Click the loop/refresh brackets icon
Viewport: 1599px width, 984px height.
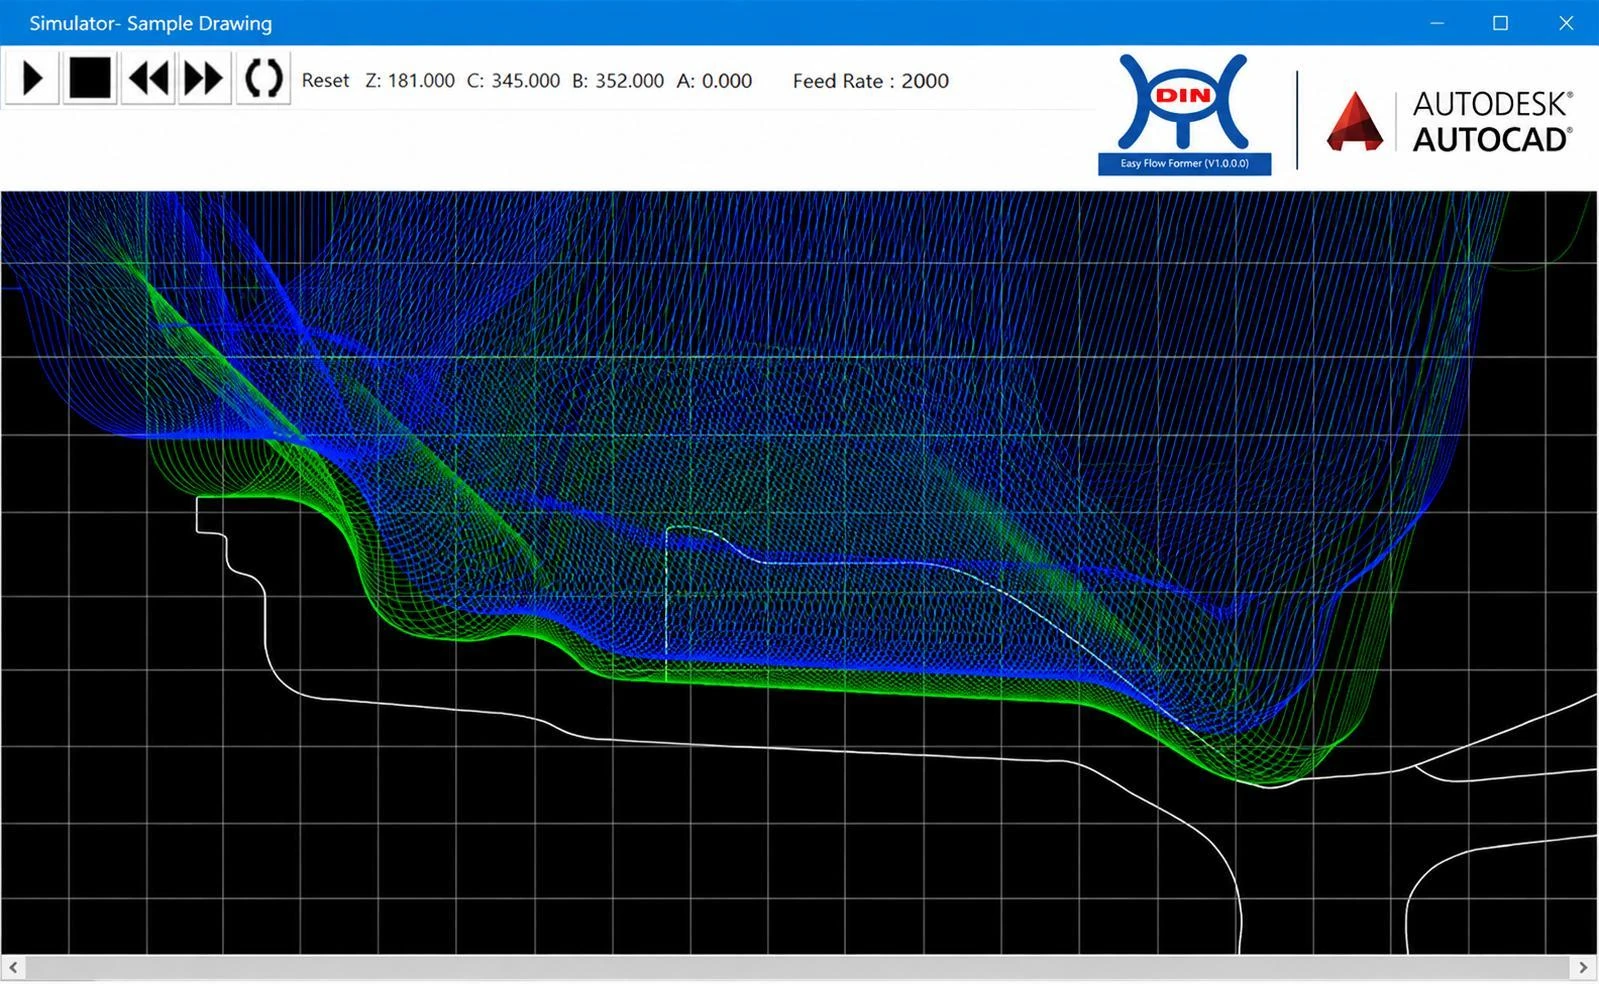(264, 78)
